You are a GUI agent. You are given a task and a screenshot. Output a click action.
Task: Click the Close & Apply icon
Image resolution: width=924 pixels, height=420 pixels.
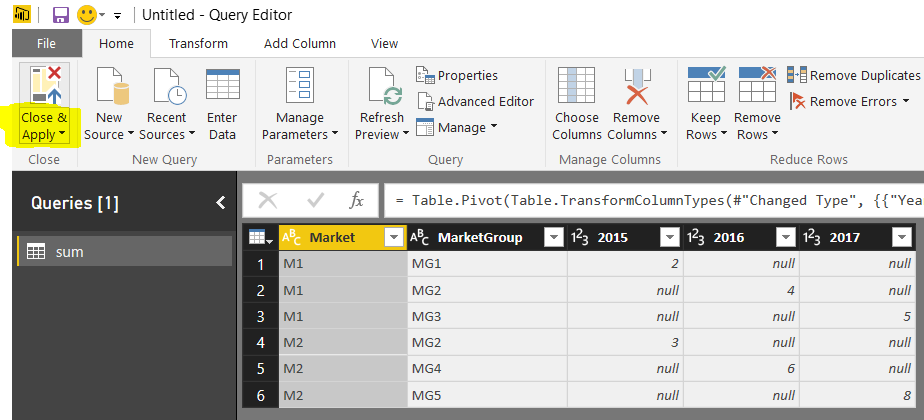coord(47,85)
